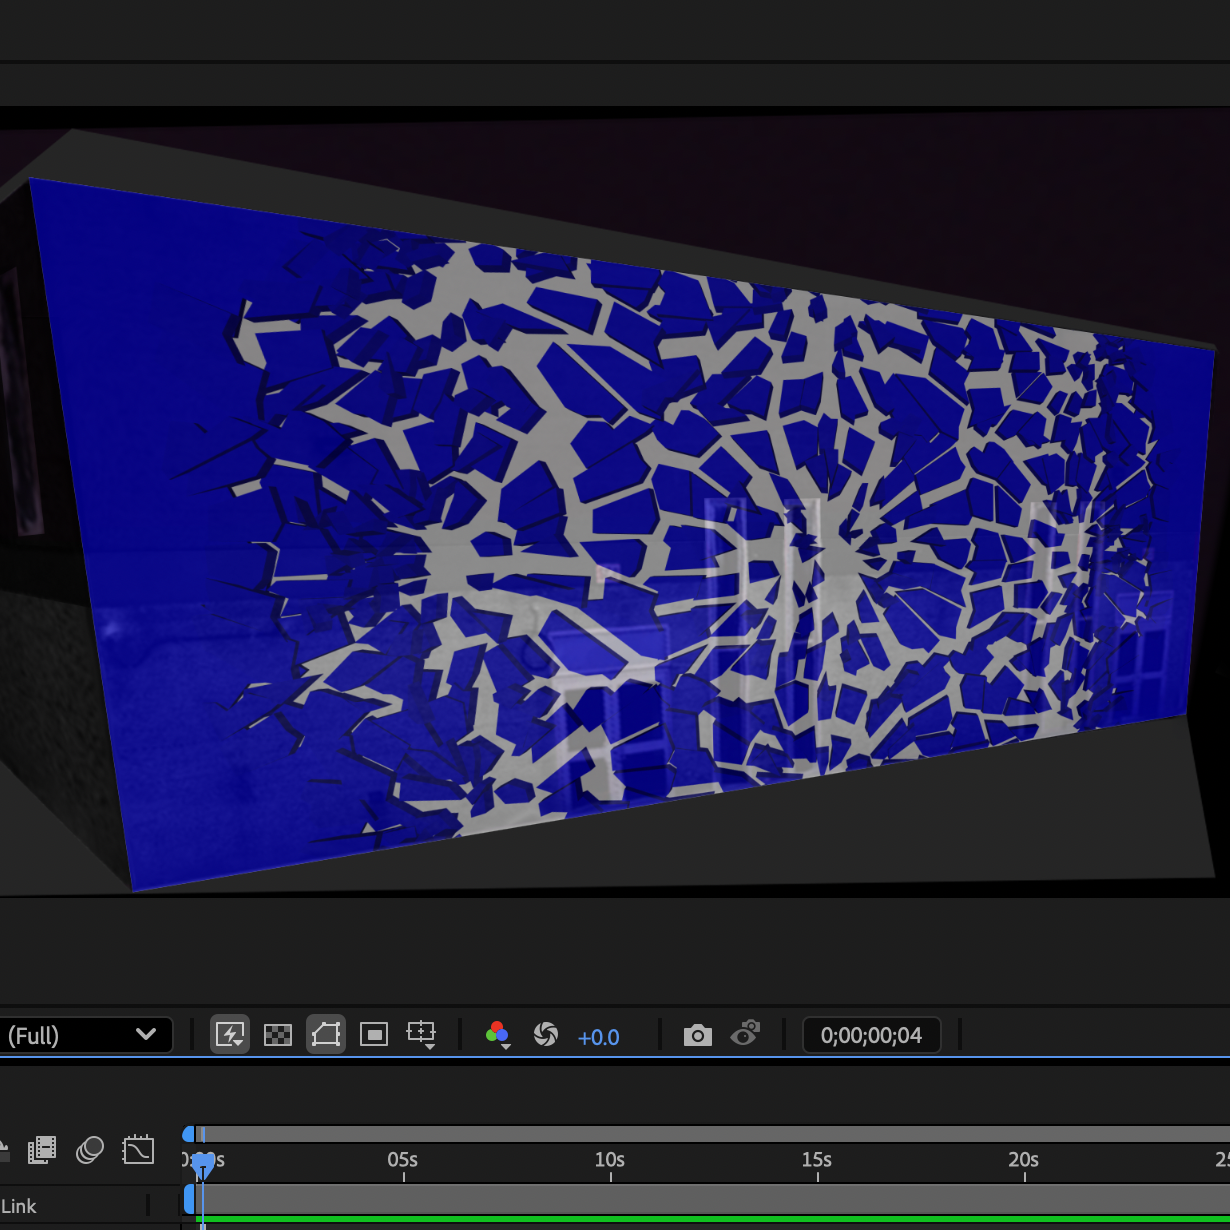Open the Full resolution dropdown
This screenshot has height=1230, width=1230.
(x=85, y=1035)
